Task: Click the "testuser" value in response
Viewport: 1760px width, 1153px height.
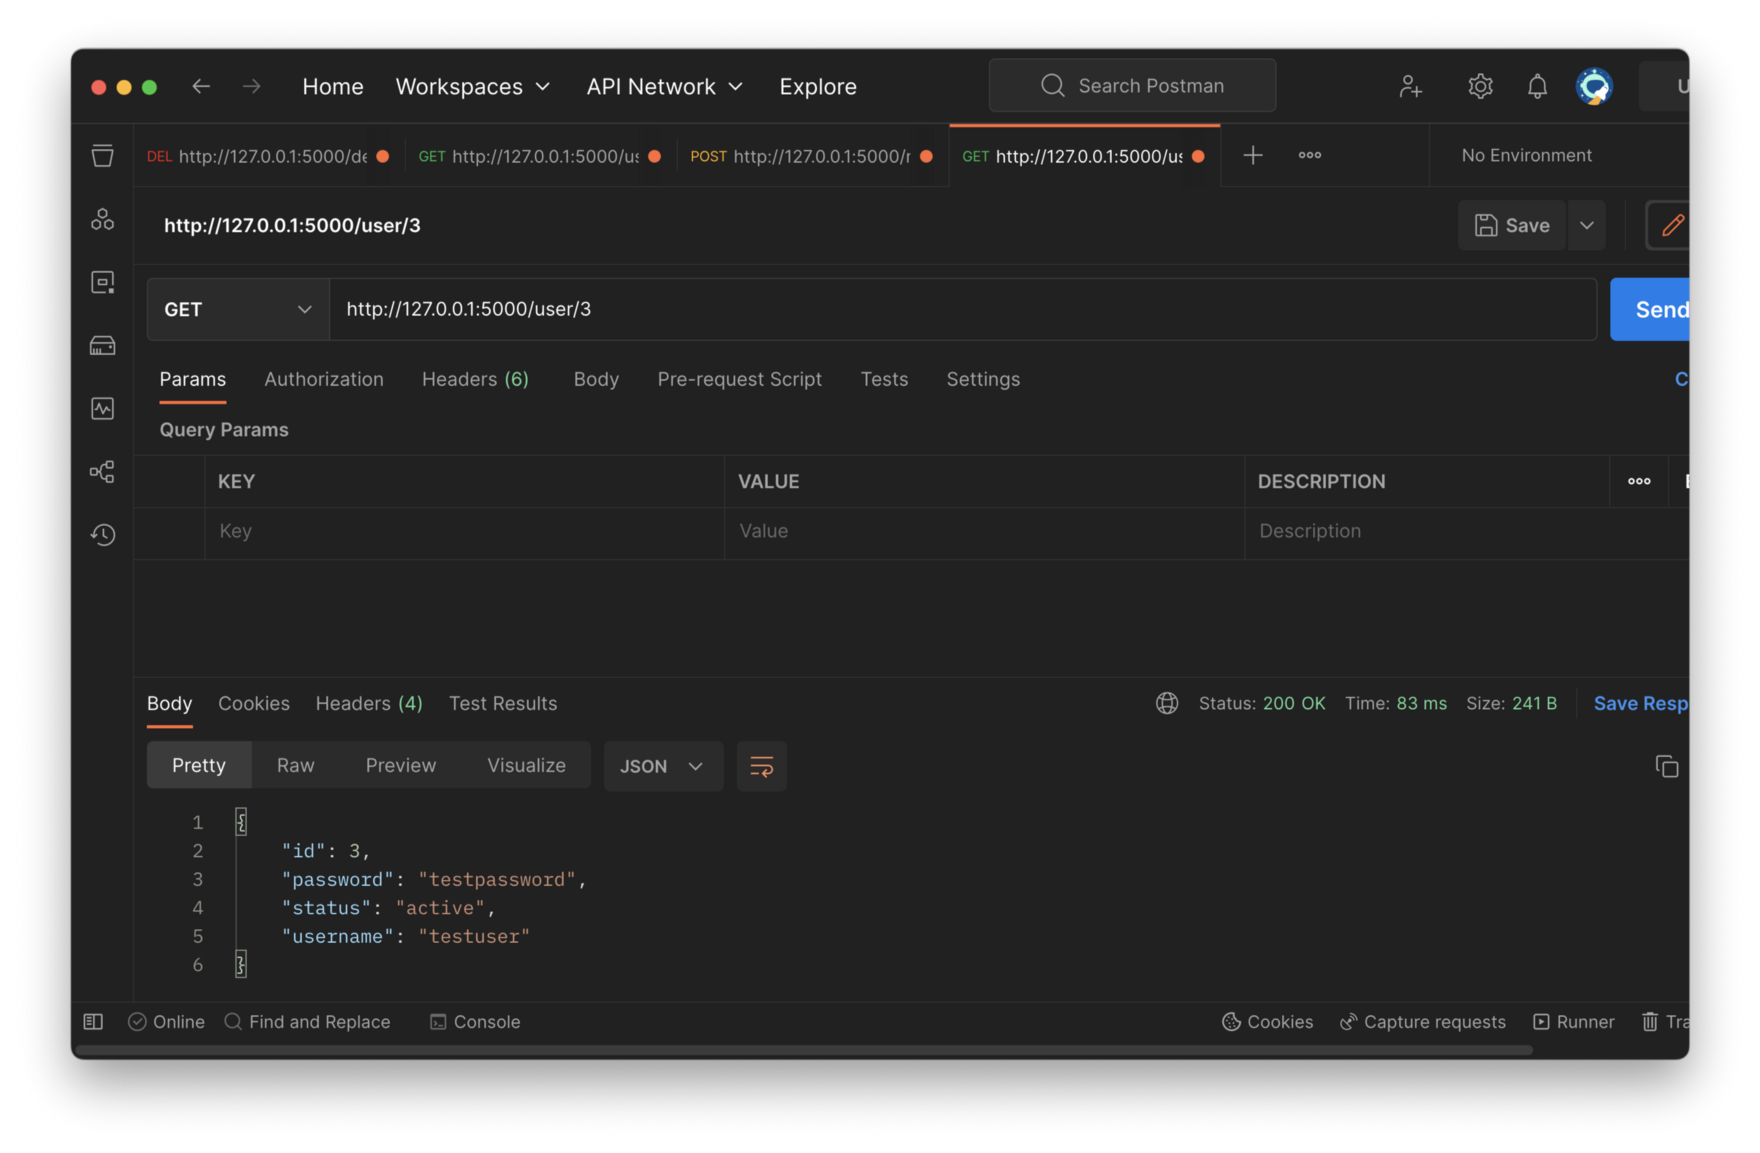Action: (474, 936)
